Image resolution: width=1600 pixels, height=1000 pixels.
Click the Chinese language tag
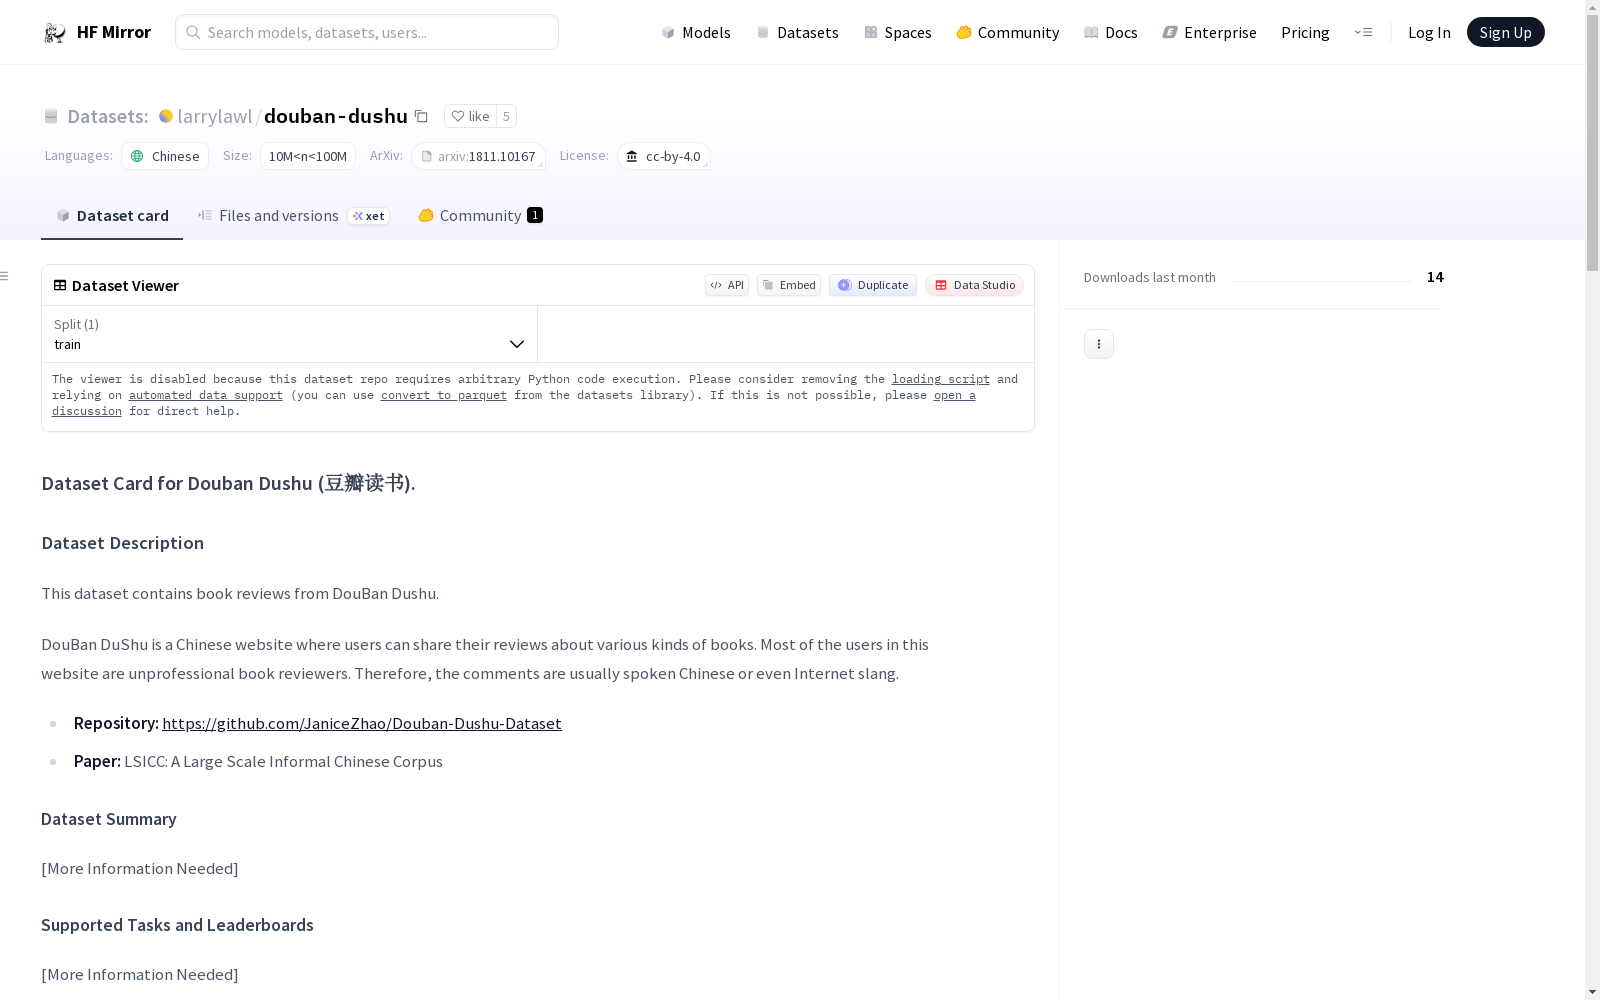(165, 156)
